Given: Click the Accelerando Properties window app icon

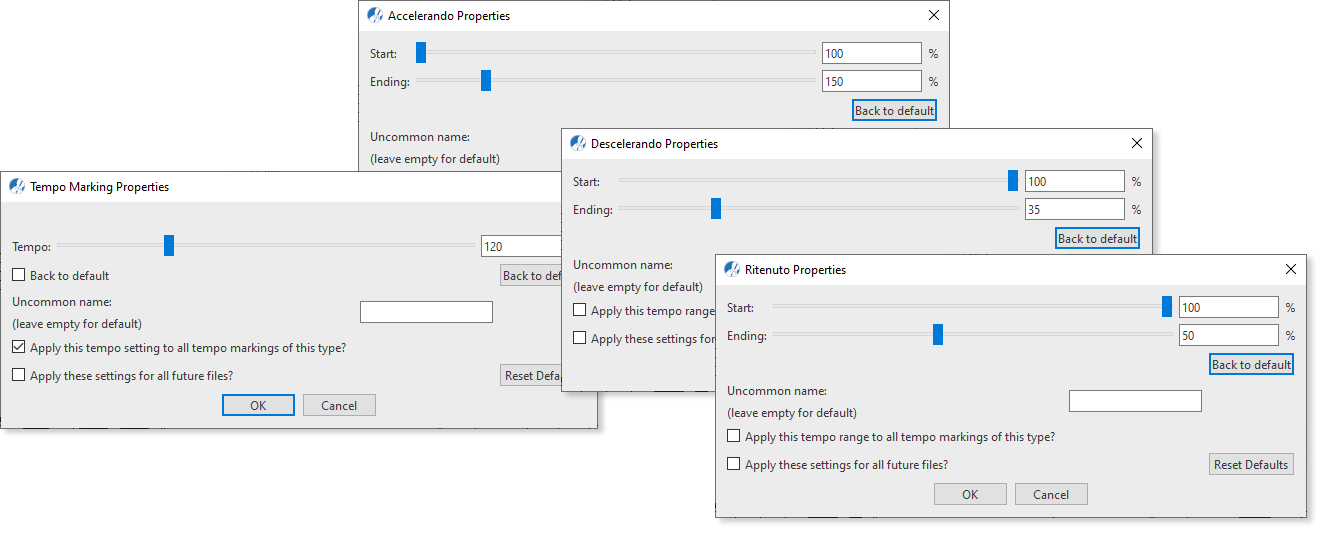Looking at the screenshot, I should click(375, 15).
